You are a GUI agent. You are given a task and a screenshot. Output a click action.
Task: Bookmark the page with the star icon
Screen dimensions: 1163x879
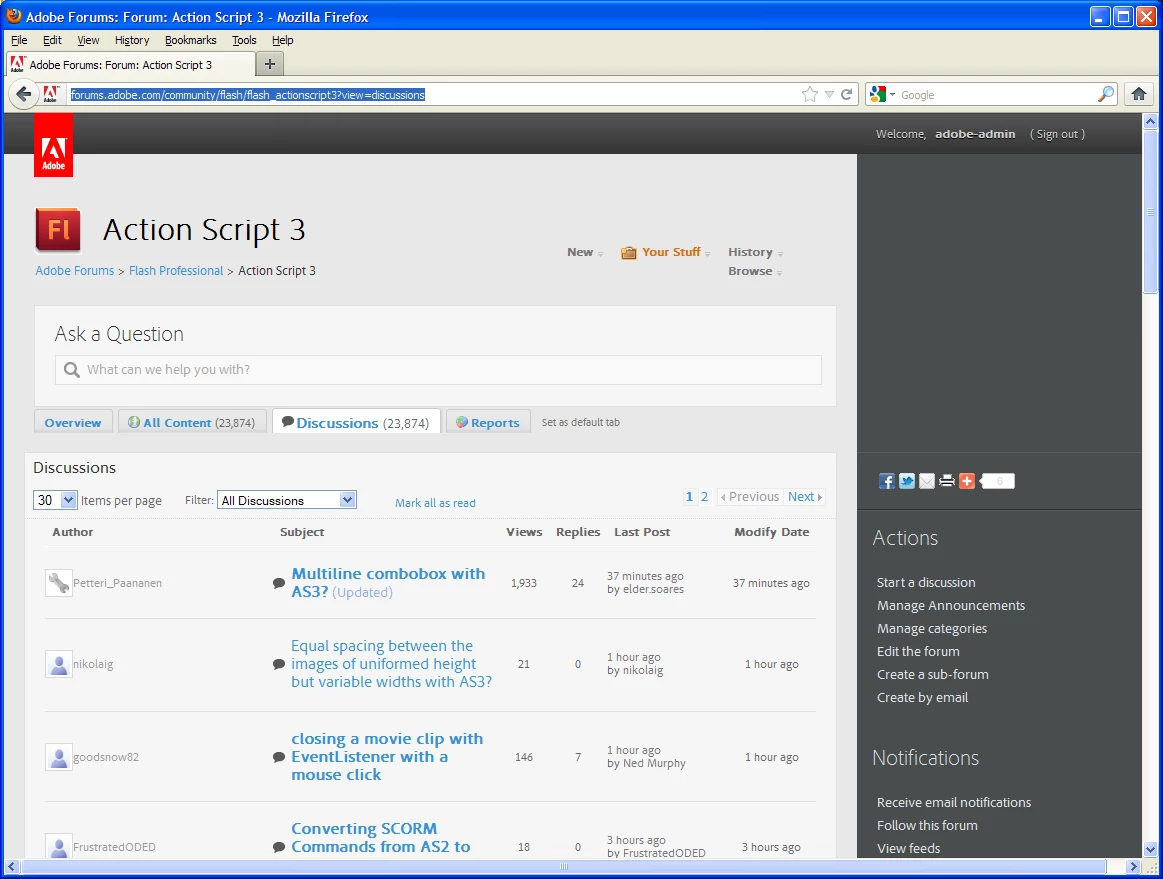809,94
